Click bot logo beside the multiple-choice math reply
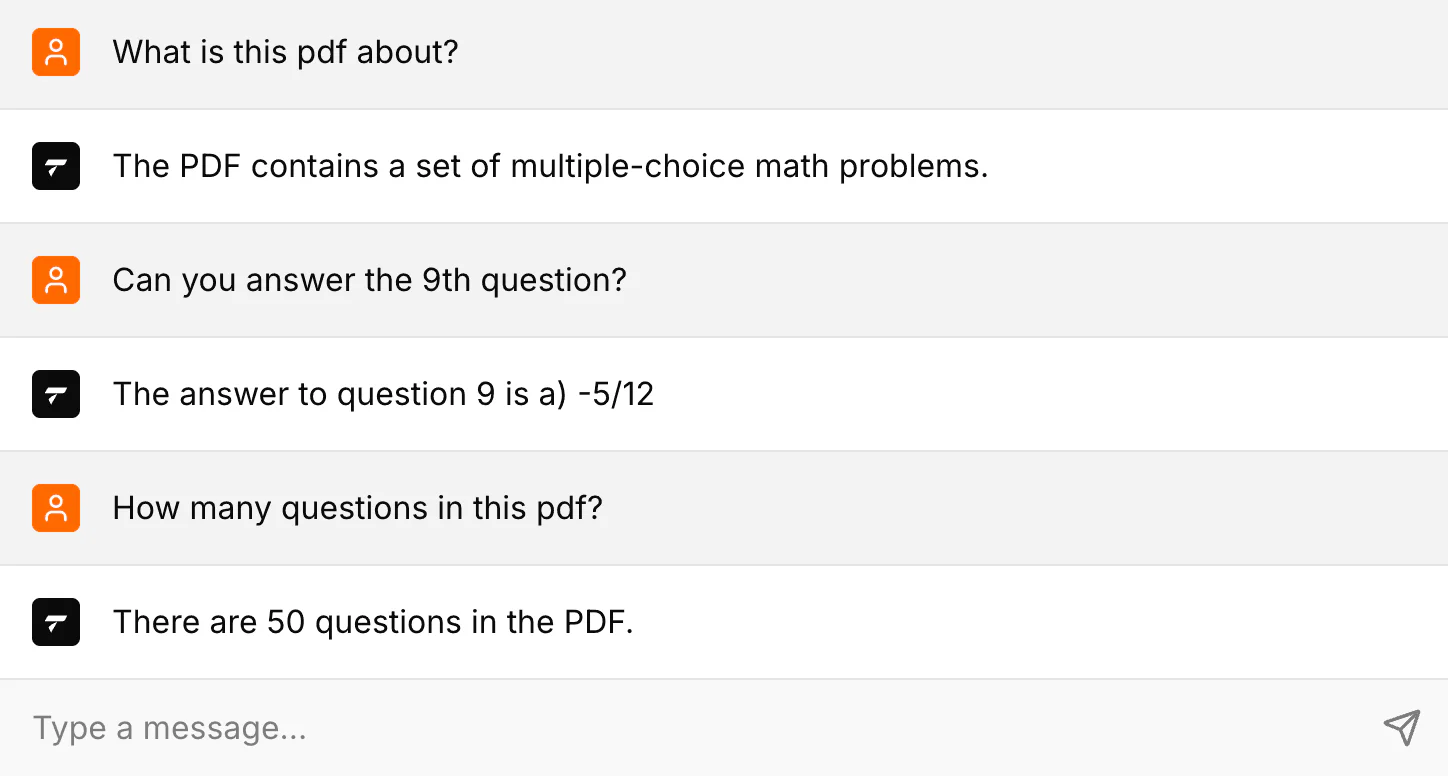Viewport: 1448px width, 782px height. point(56,166)
